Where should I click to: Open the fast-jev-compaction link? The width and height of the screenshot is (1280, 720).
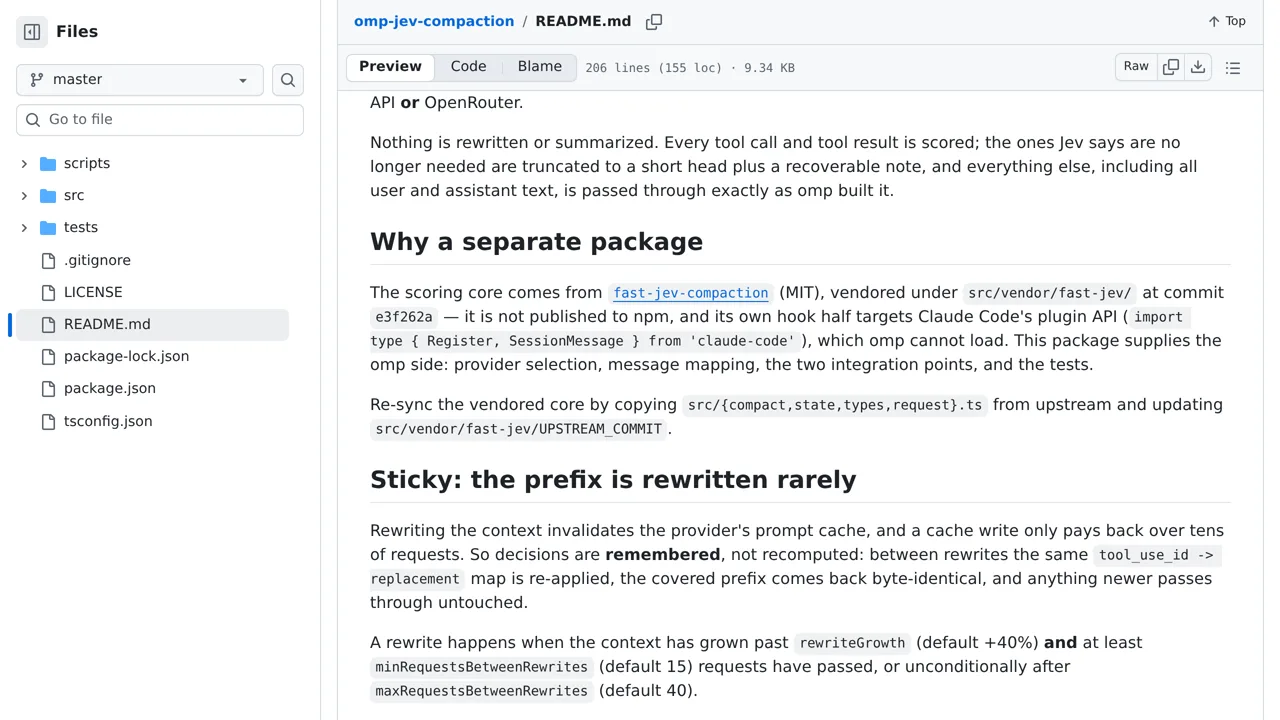(691, 293)
